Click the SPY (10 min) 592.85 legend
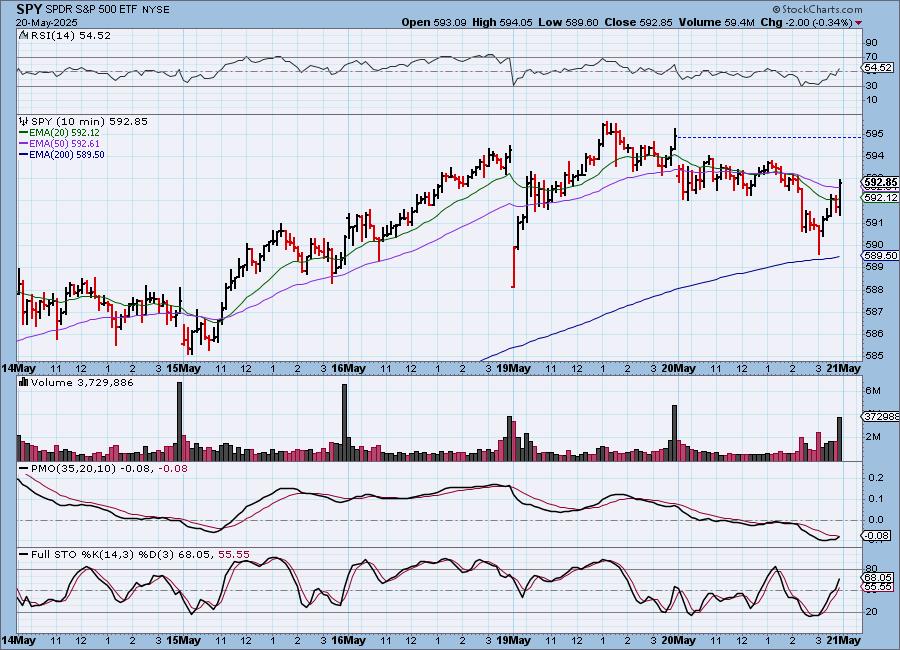 click(x=89, y=121)
